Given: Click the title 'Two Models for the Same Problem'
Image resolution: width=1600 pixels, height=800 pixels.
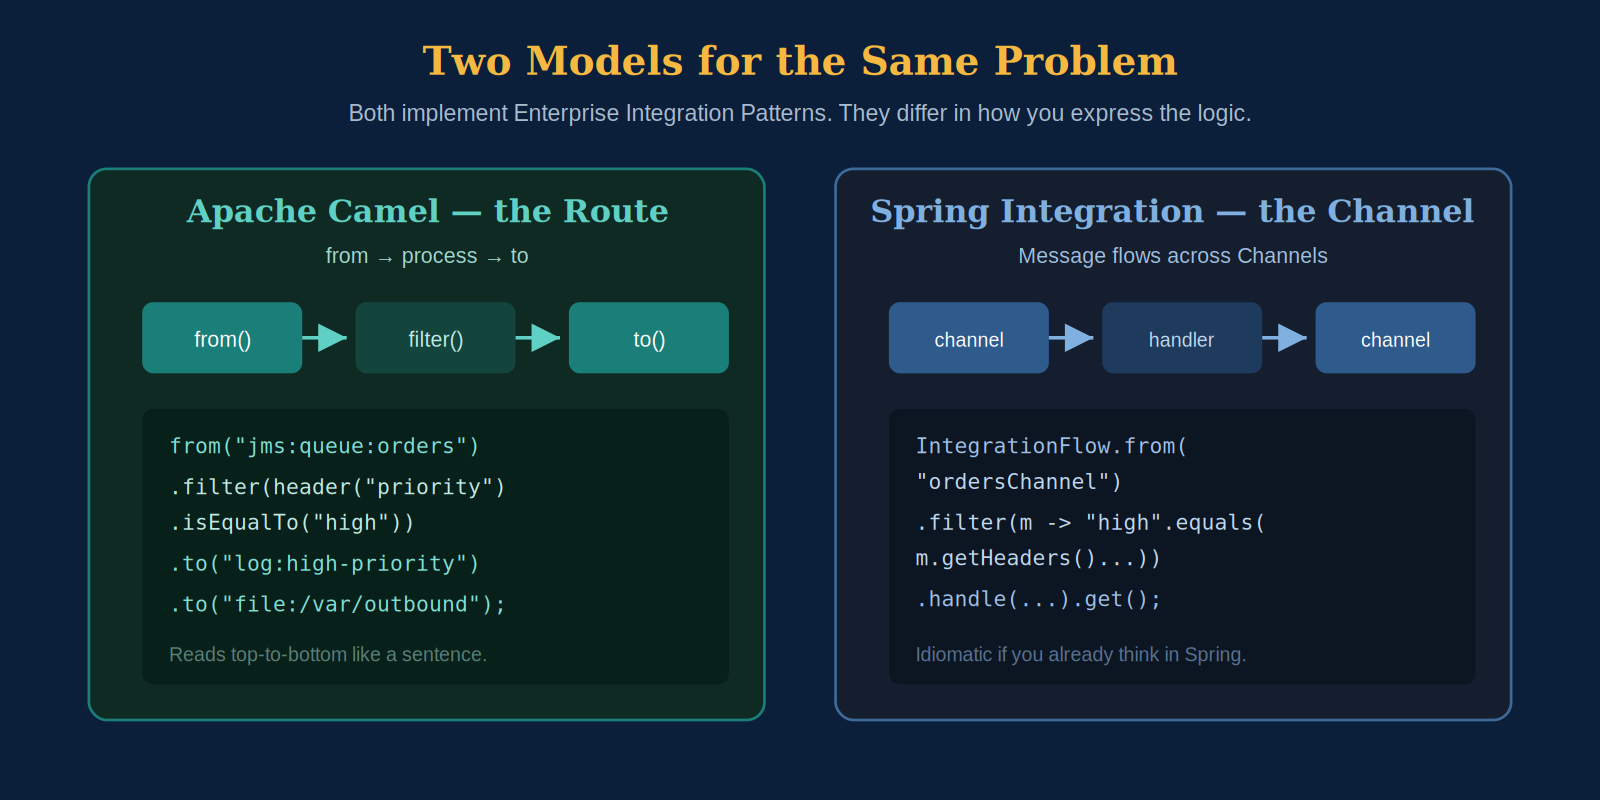Looking at the screenshot, I should pyautogui.click(x=800, y=61).
